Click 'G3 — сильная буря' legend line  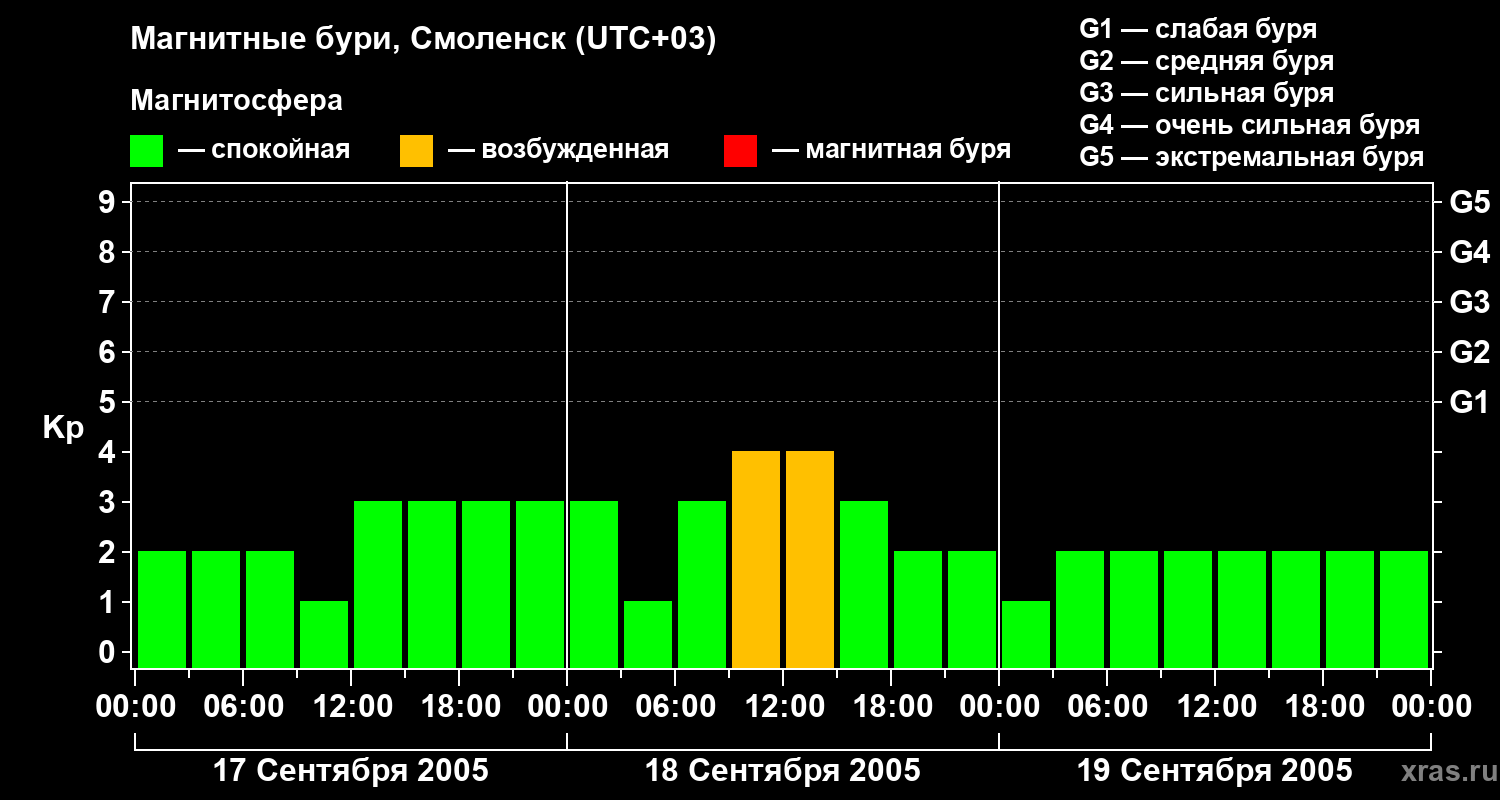pos(1206,93)
